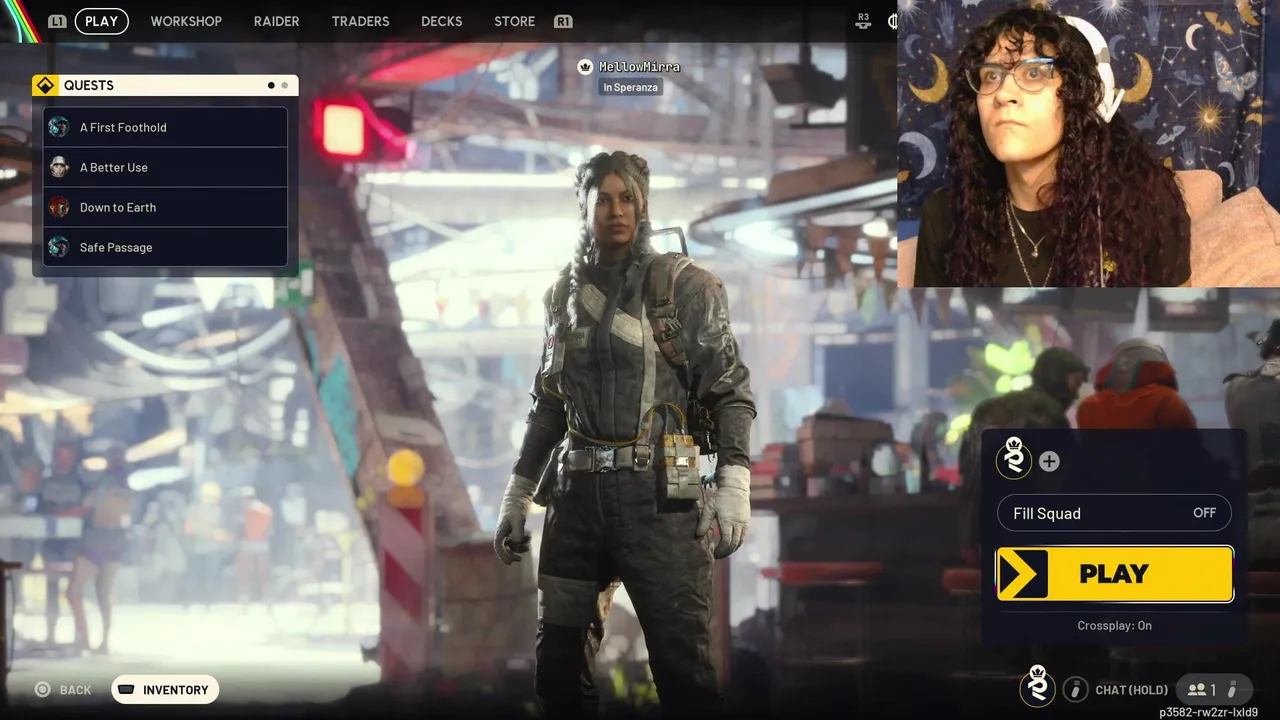Click the Down to Earth quest giver portrait
This screenshot has width=1280, height=720.
point(59,207)
